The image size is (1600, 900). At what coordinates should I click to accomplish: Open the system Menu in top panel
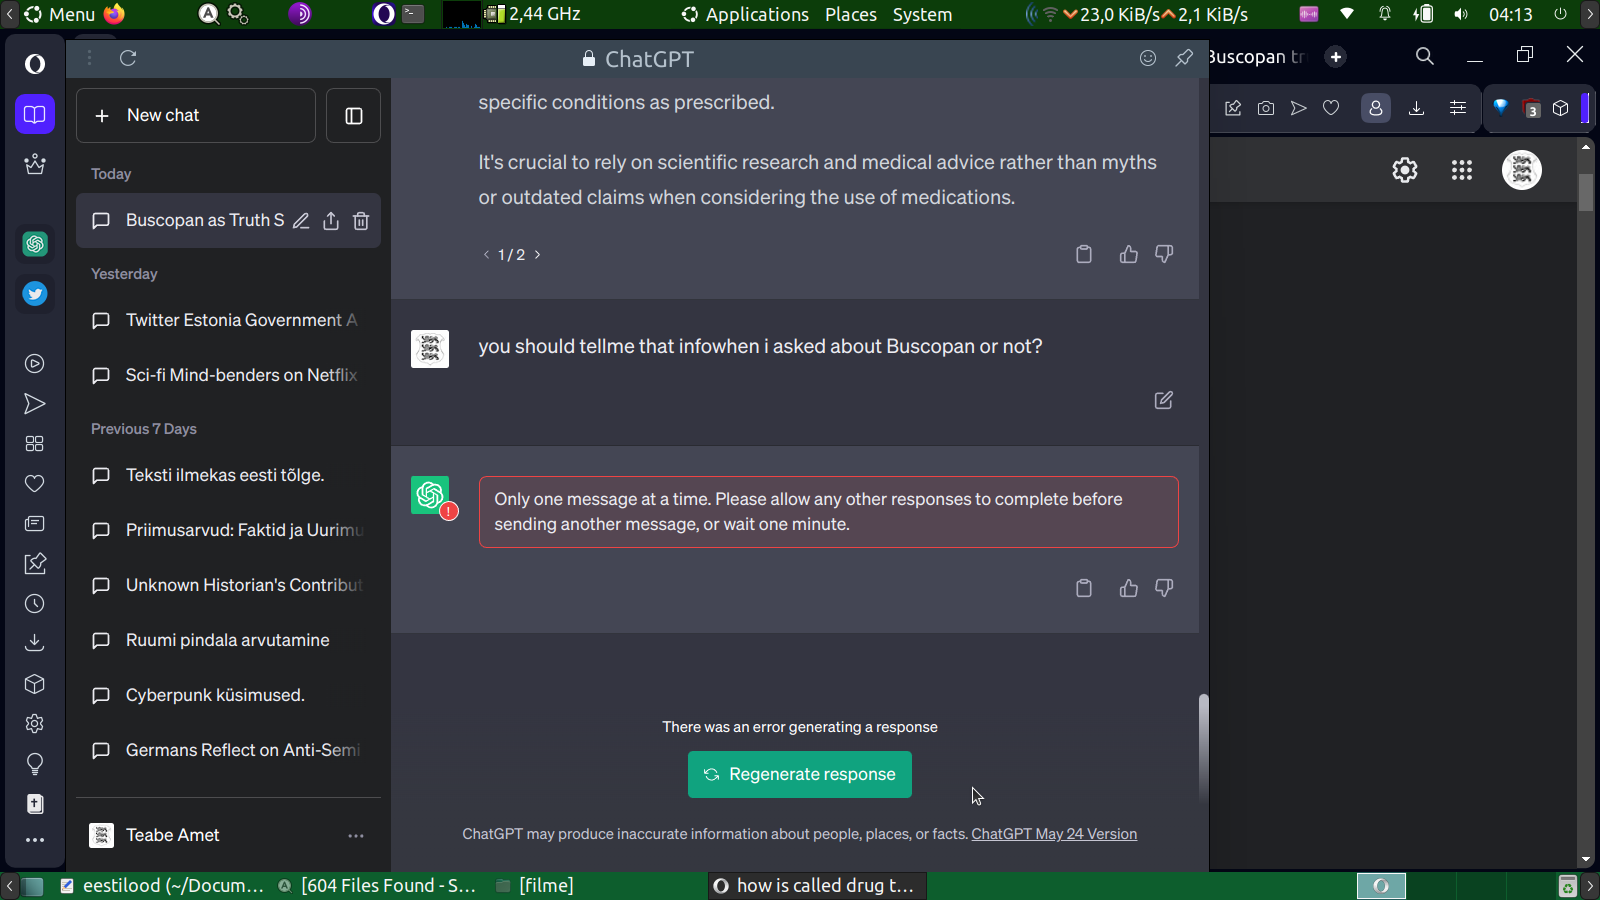60,14
